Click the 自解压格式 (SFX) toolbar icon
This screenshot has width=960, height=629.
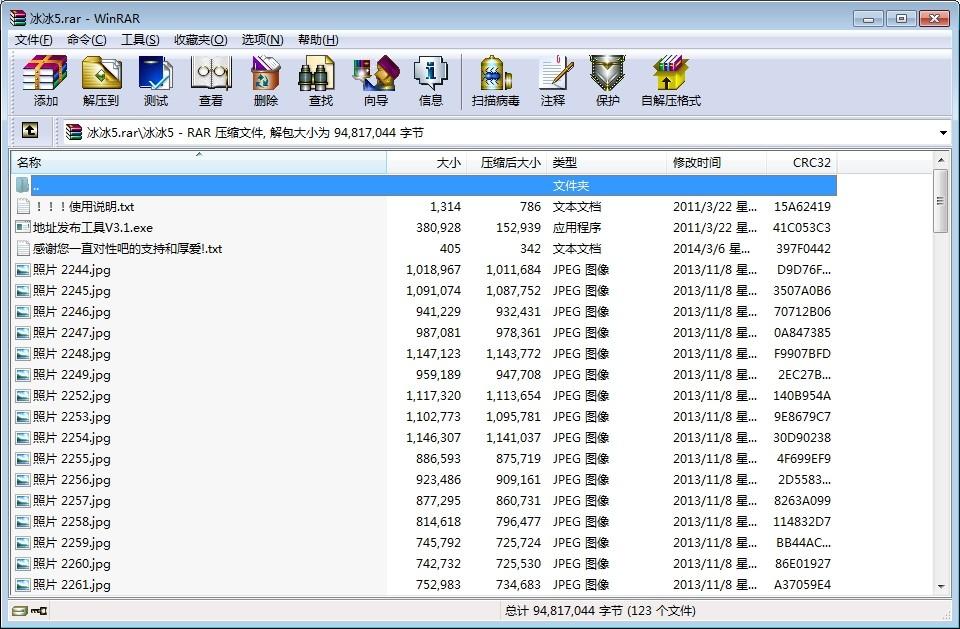coord(671,80)
